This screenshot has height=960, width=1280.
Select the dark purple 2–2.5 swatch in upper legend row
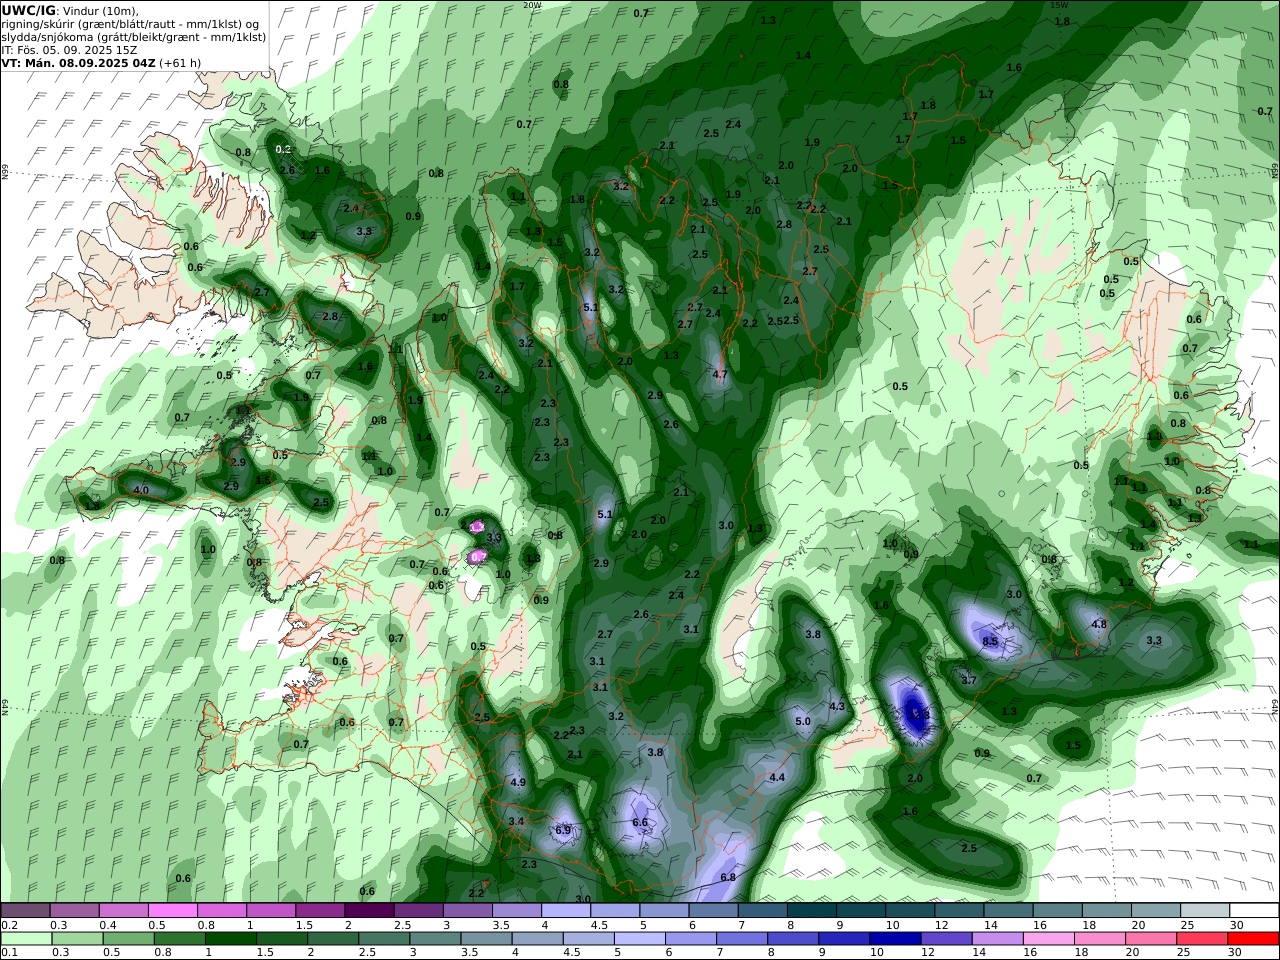[x=368, y=910]
